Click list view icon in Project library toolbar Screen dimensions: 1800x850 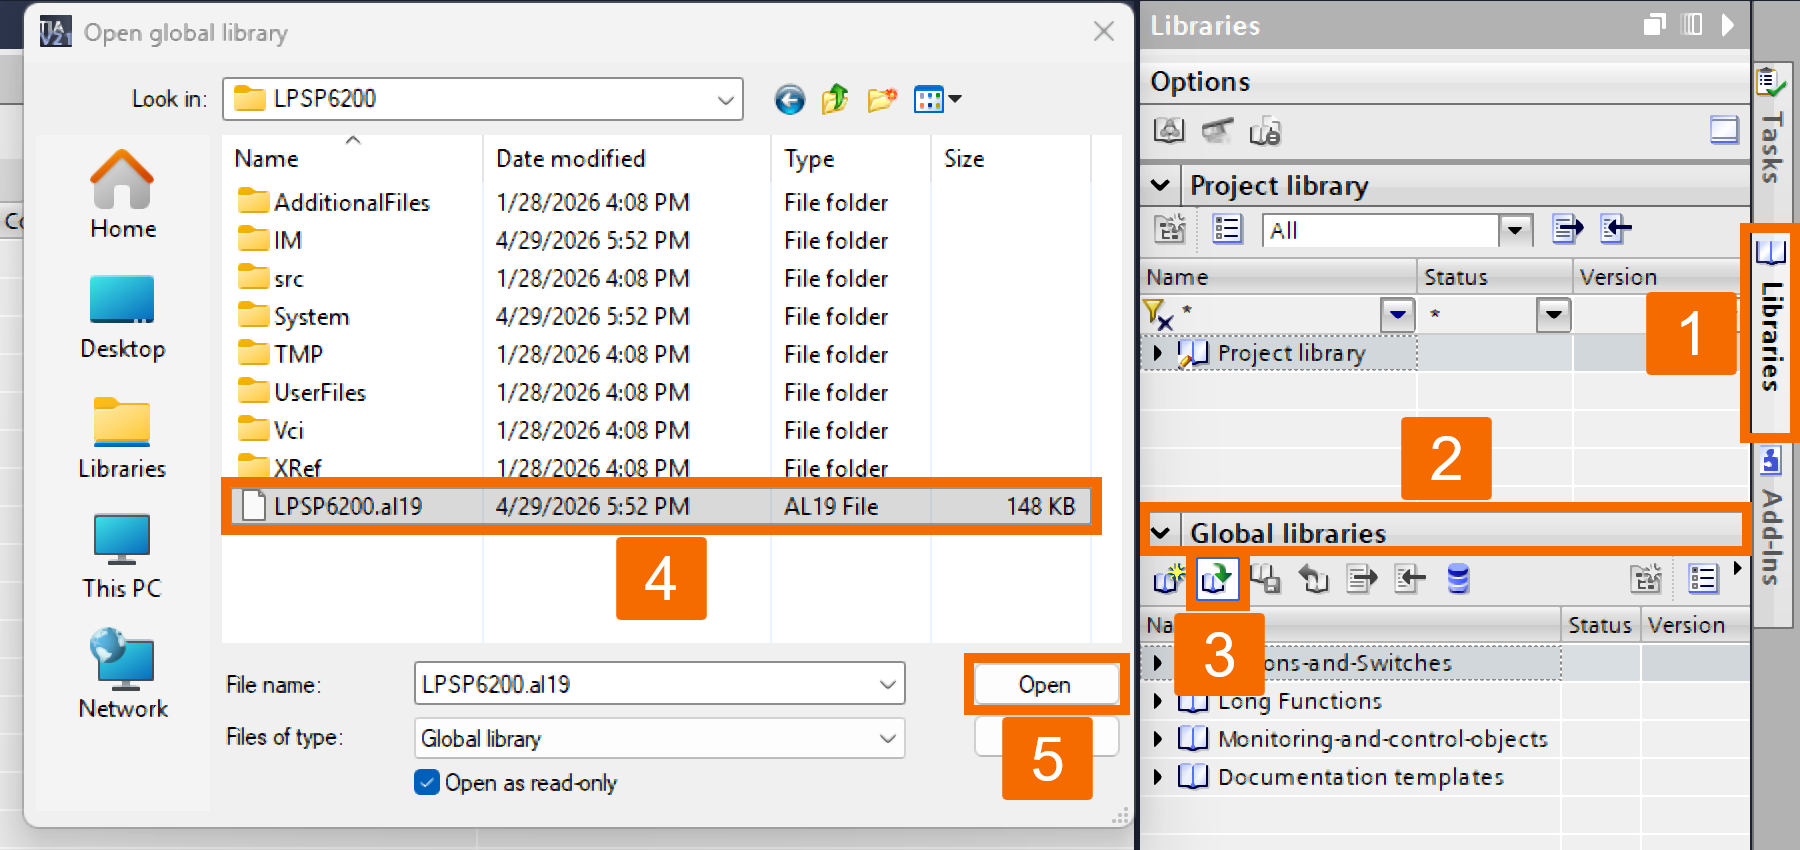click(x=1227, y=229)
